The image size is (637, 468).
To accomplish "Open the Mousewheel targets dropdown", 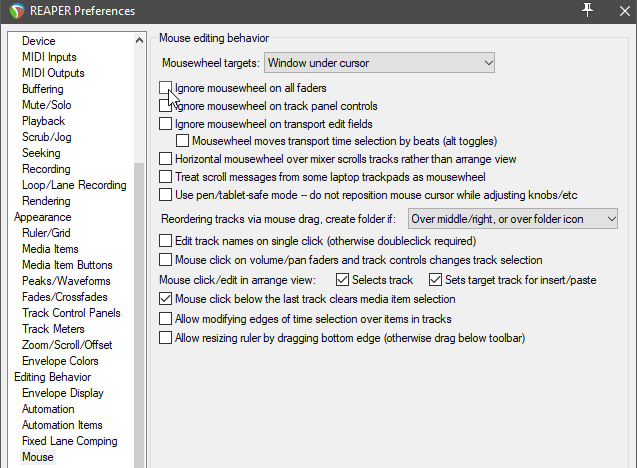I will coord(379,63).
